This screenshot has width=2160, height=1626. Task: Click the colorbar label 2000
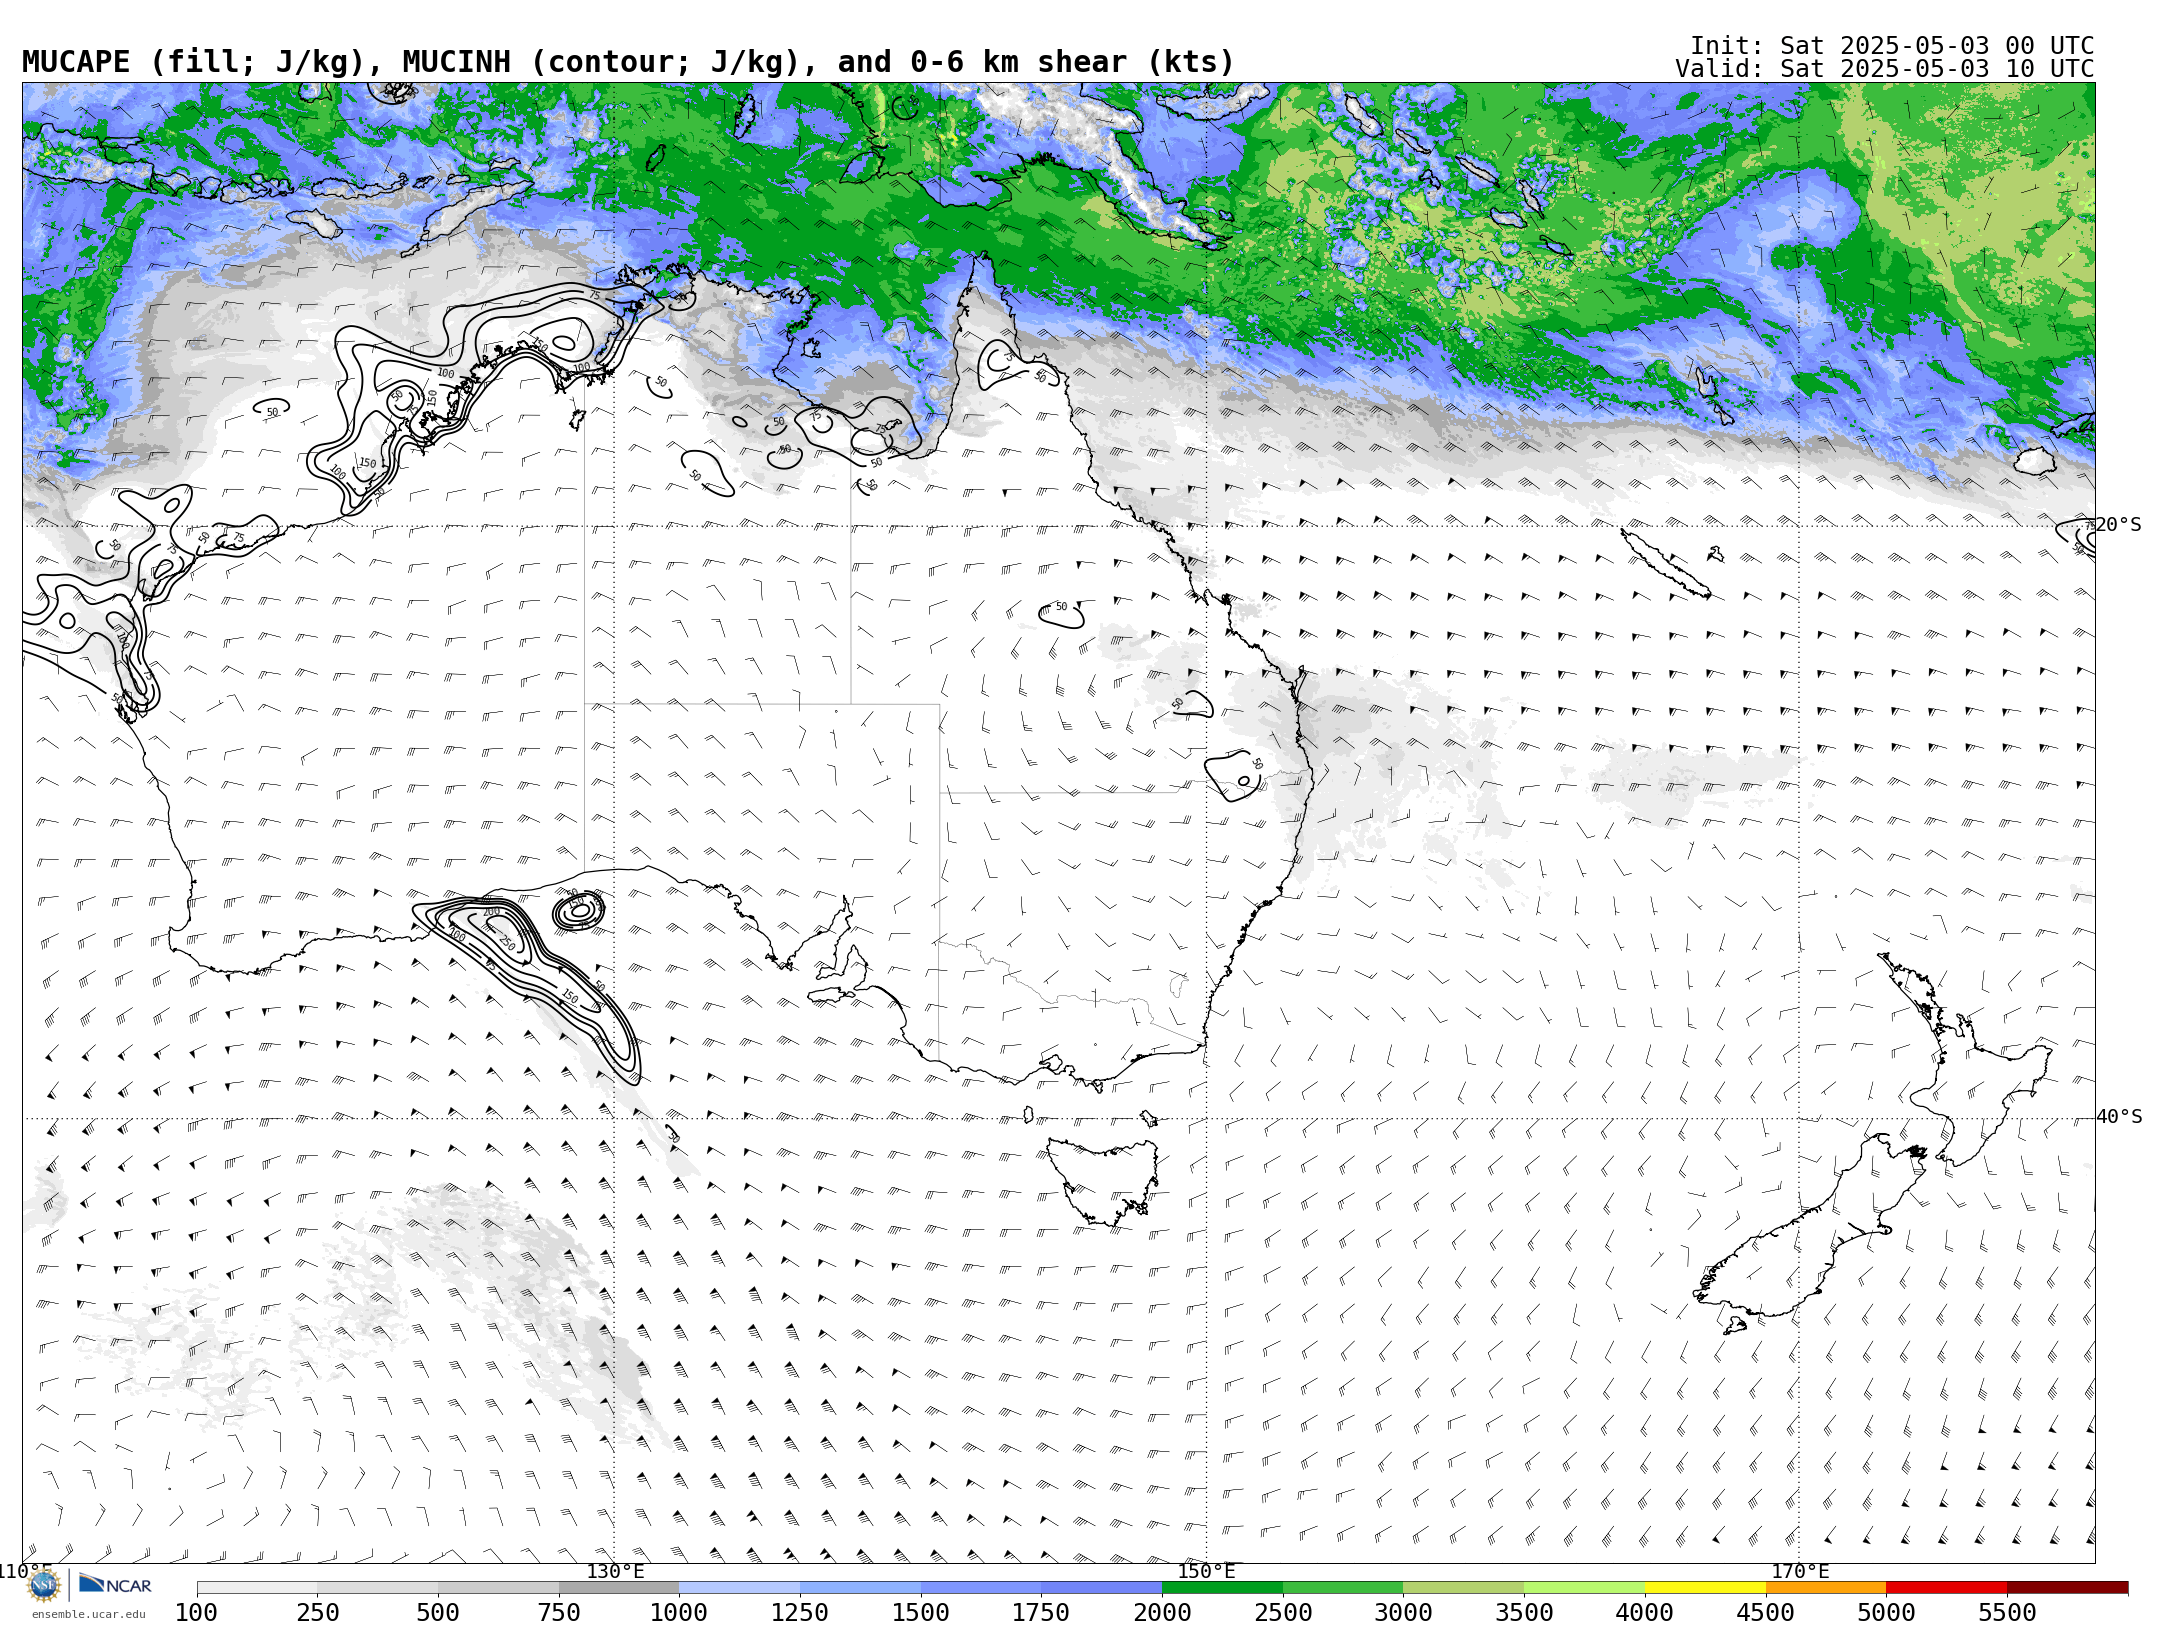[x=1162, y=1613]
